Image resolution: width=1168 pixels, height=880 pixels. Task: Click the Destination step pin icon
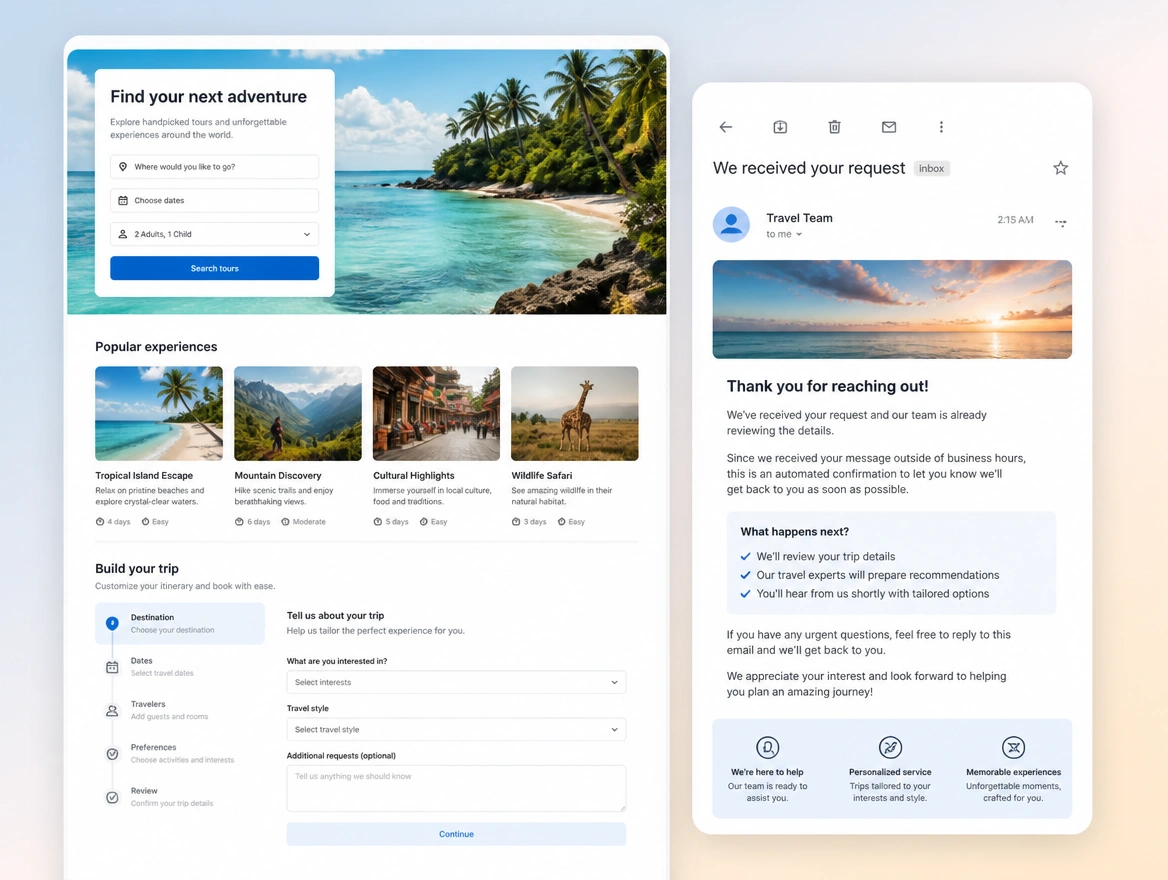[112, 623]
